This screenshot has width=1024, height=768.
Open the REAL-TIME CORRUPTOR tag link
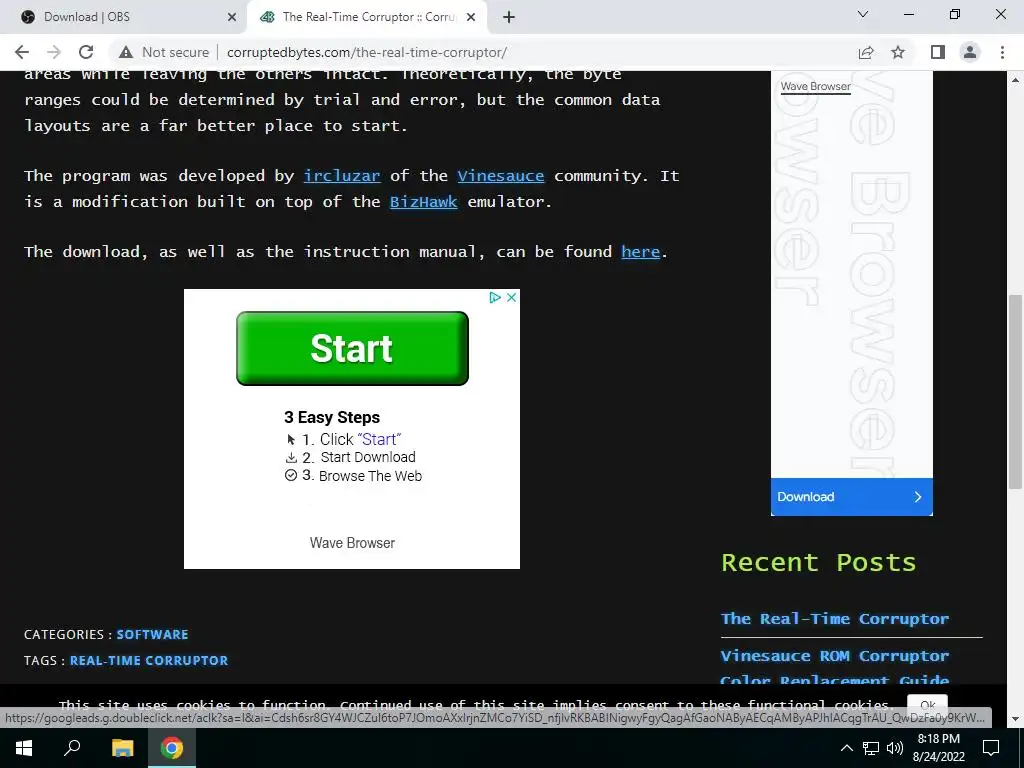[149, 661]
